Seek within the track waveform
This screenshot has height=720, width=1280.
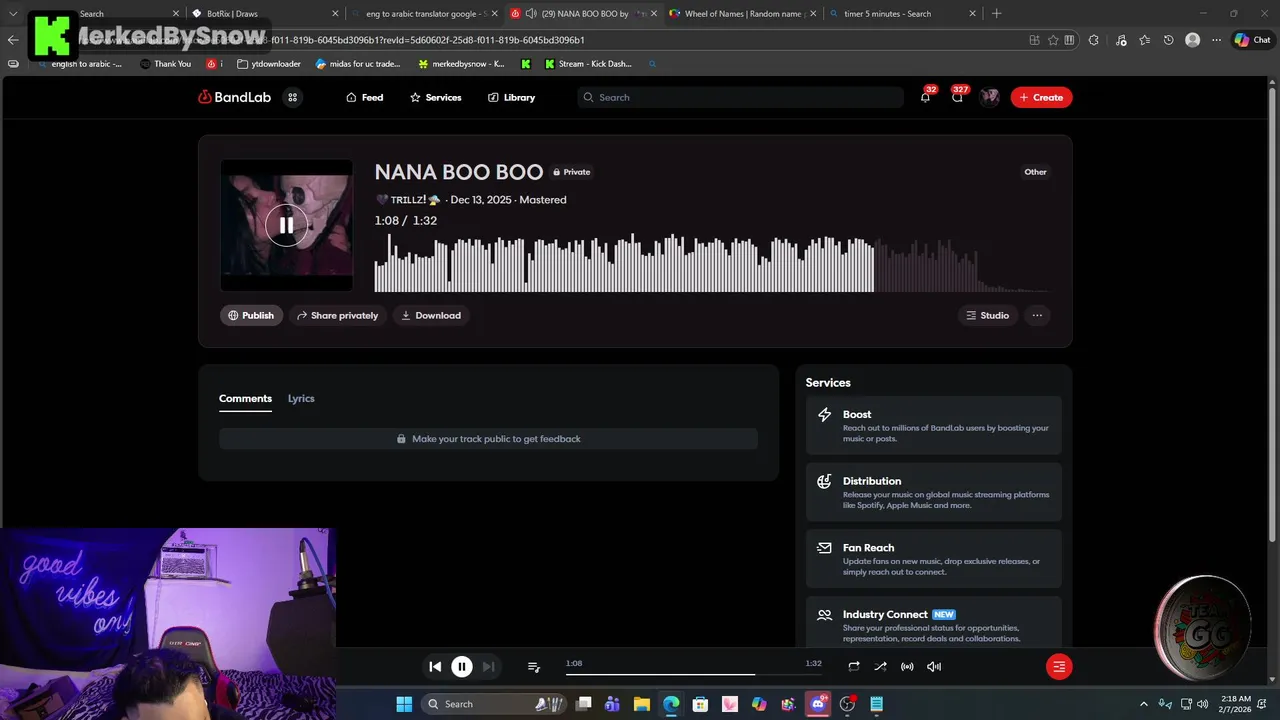[712, 263]
